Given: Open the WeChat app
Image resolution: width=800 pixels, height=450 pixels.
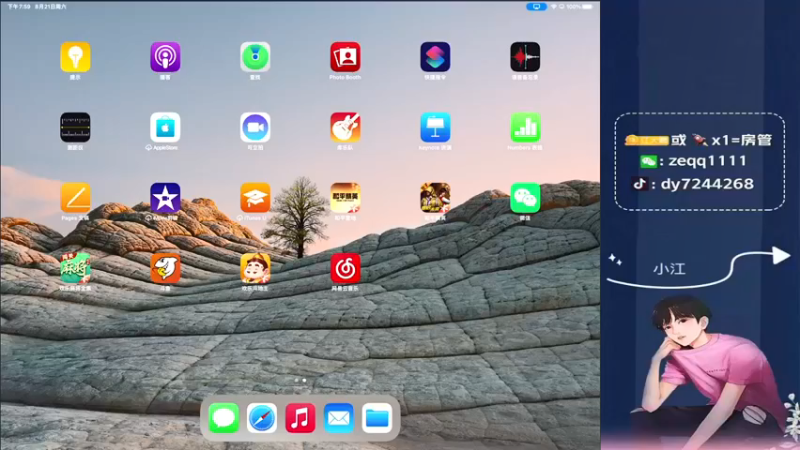Looking at the screenshot, I should pyautogui.click(x=525, y=197).
